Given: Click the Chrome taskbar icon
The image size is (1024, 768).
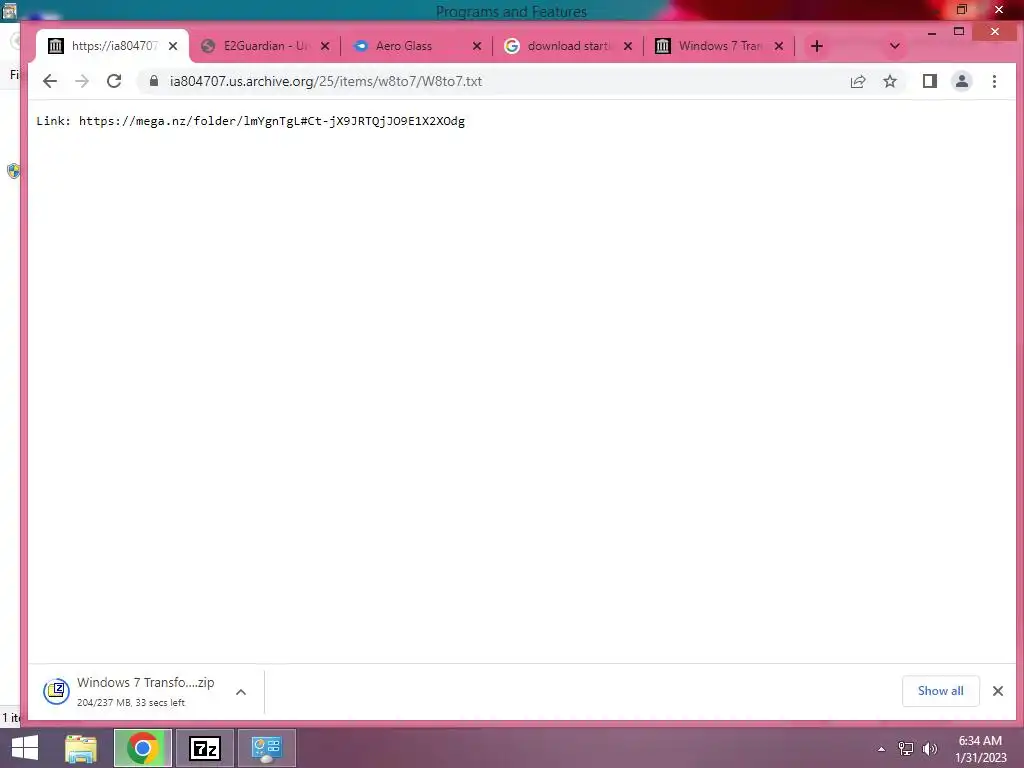Looking at the screenshot, I should (142, 748).
